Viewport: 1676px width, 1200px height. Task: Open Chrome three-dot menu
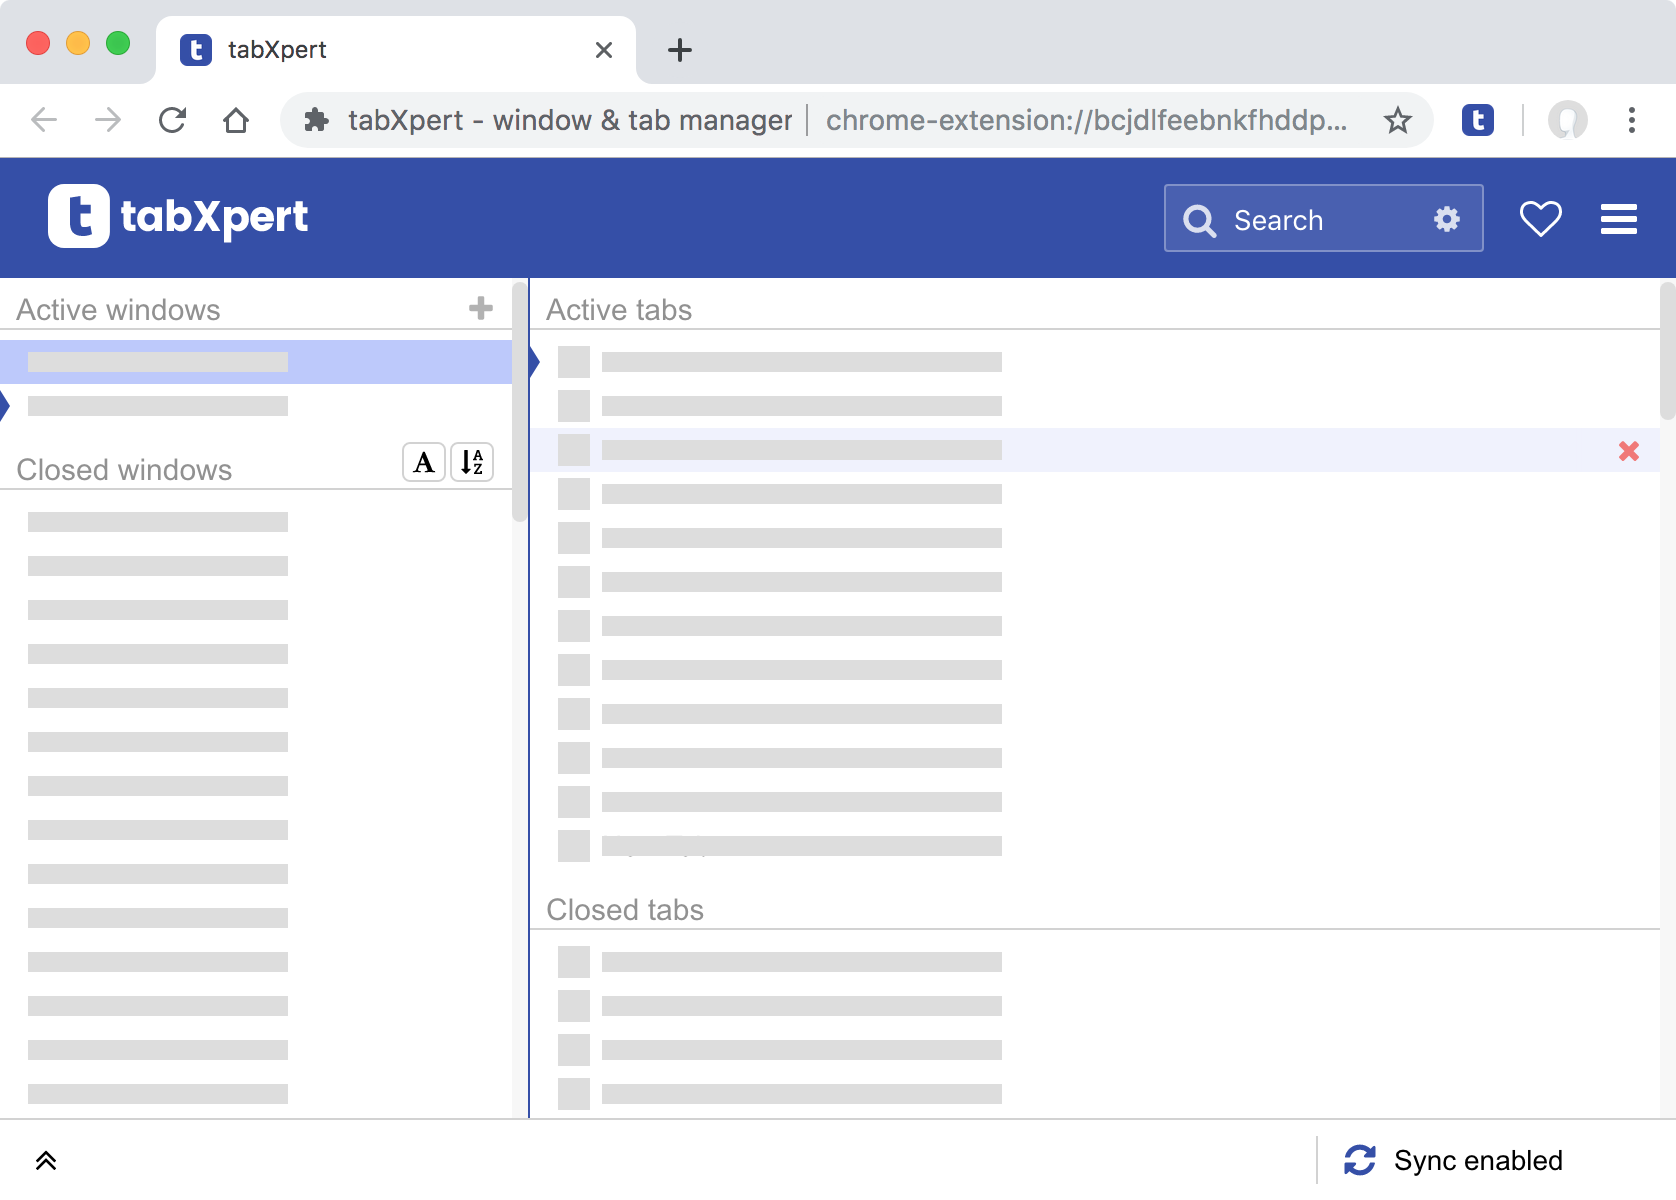coord(1632,120)
